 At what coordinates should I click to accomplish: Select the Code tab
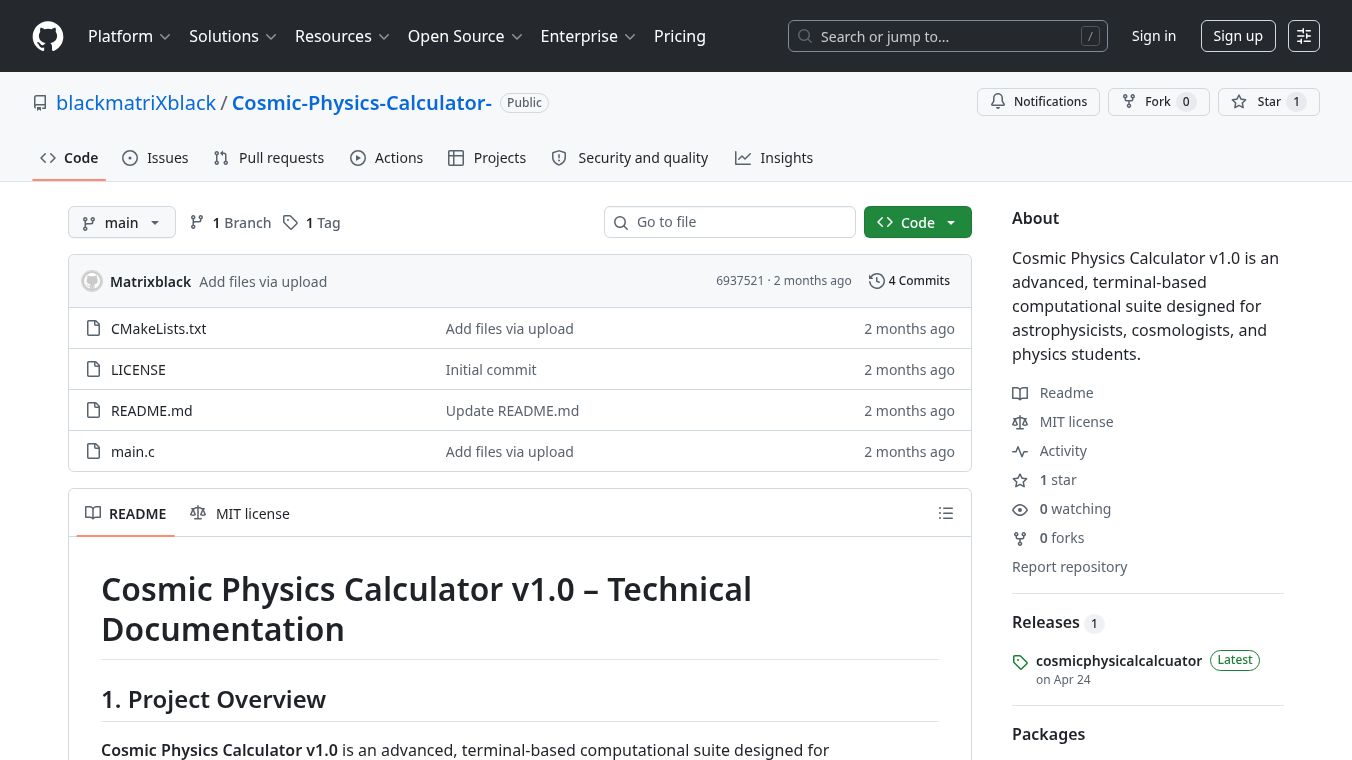coord(69,158)
